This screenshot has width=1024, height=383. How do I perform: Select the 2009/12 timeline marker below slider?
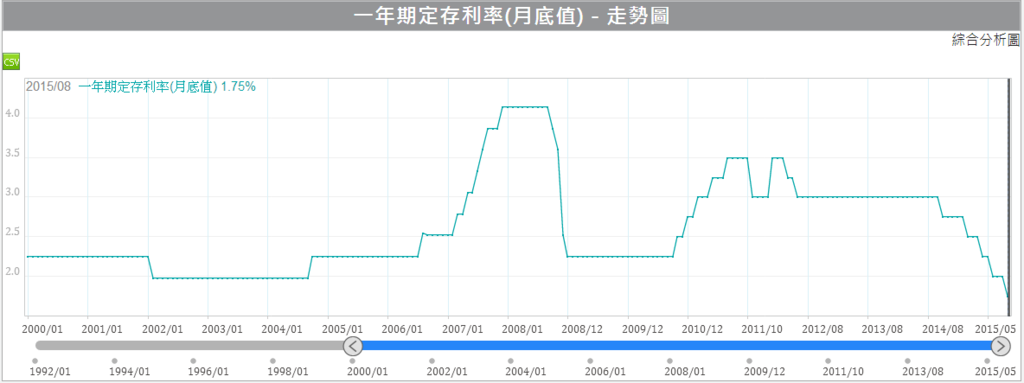[748, 361]
